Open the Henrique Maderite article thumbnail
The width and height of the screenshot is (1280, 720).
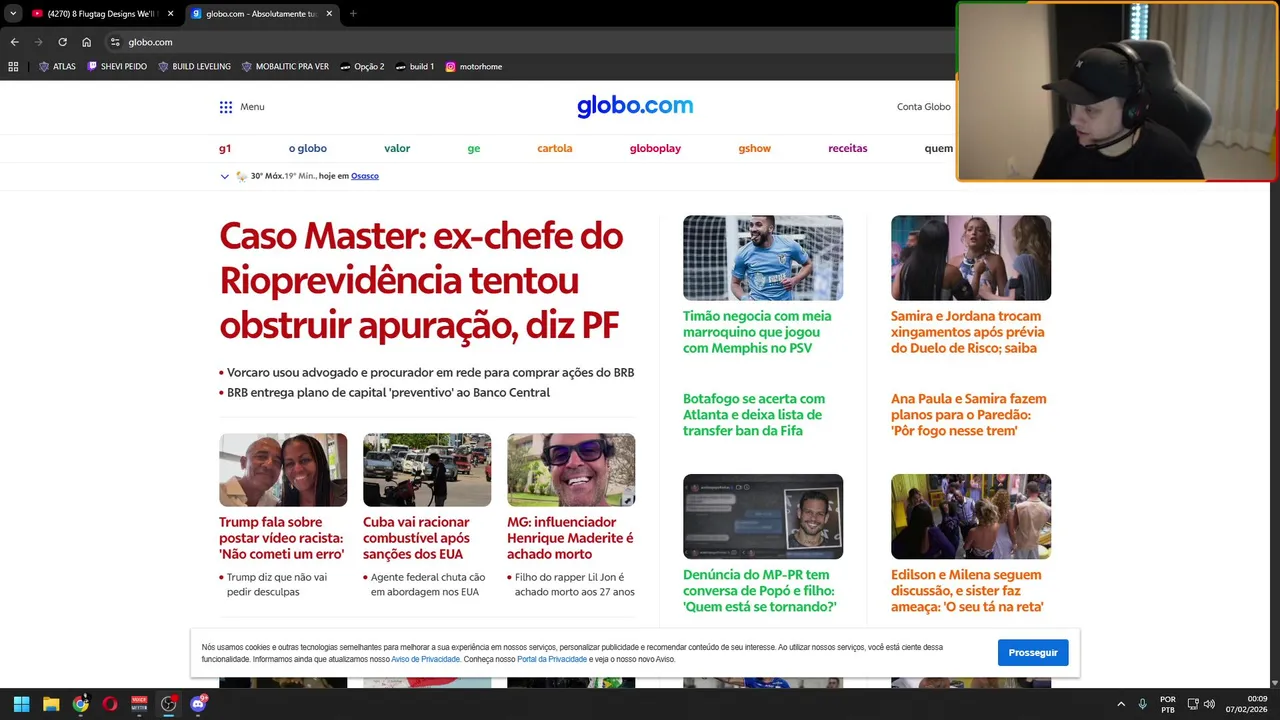[x=571, y=470]
